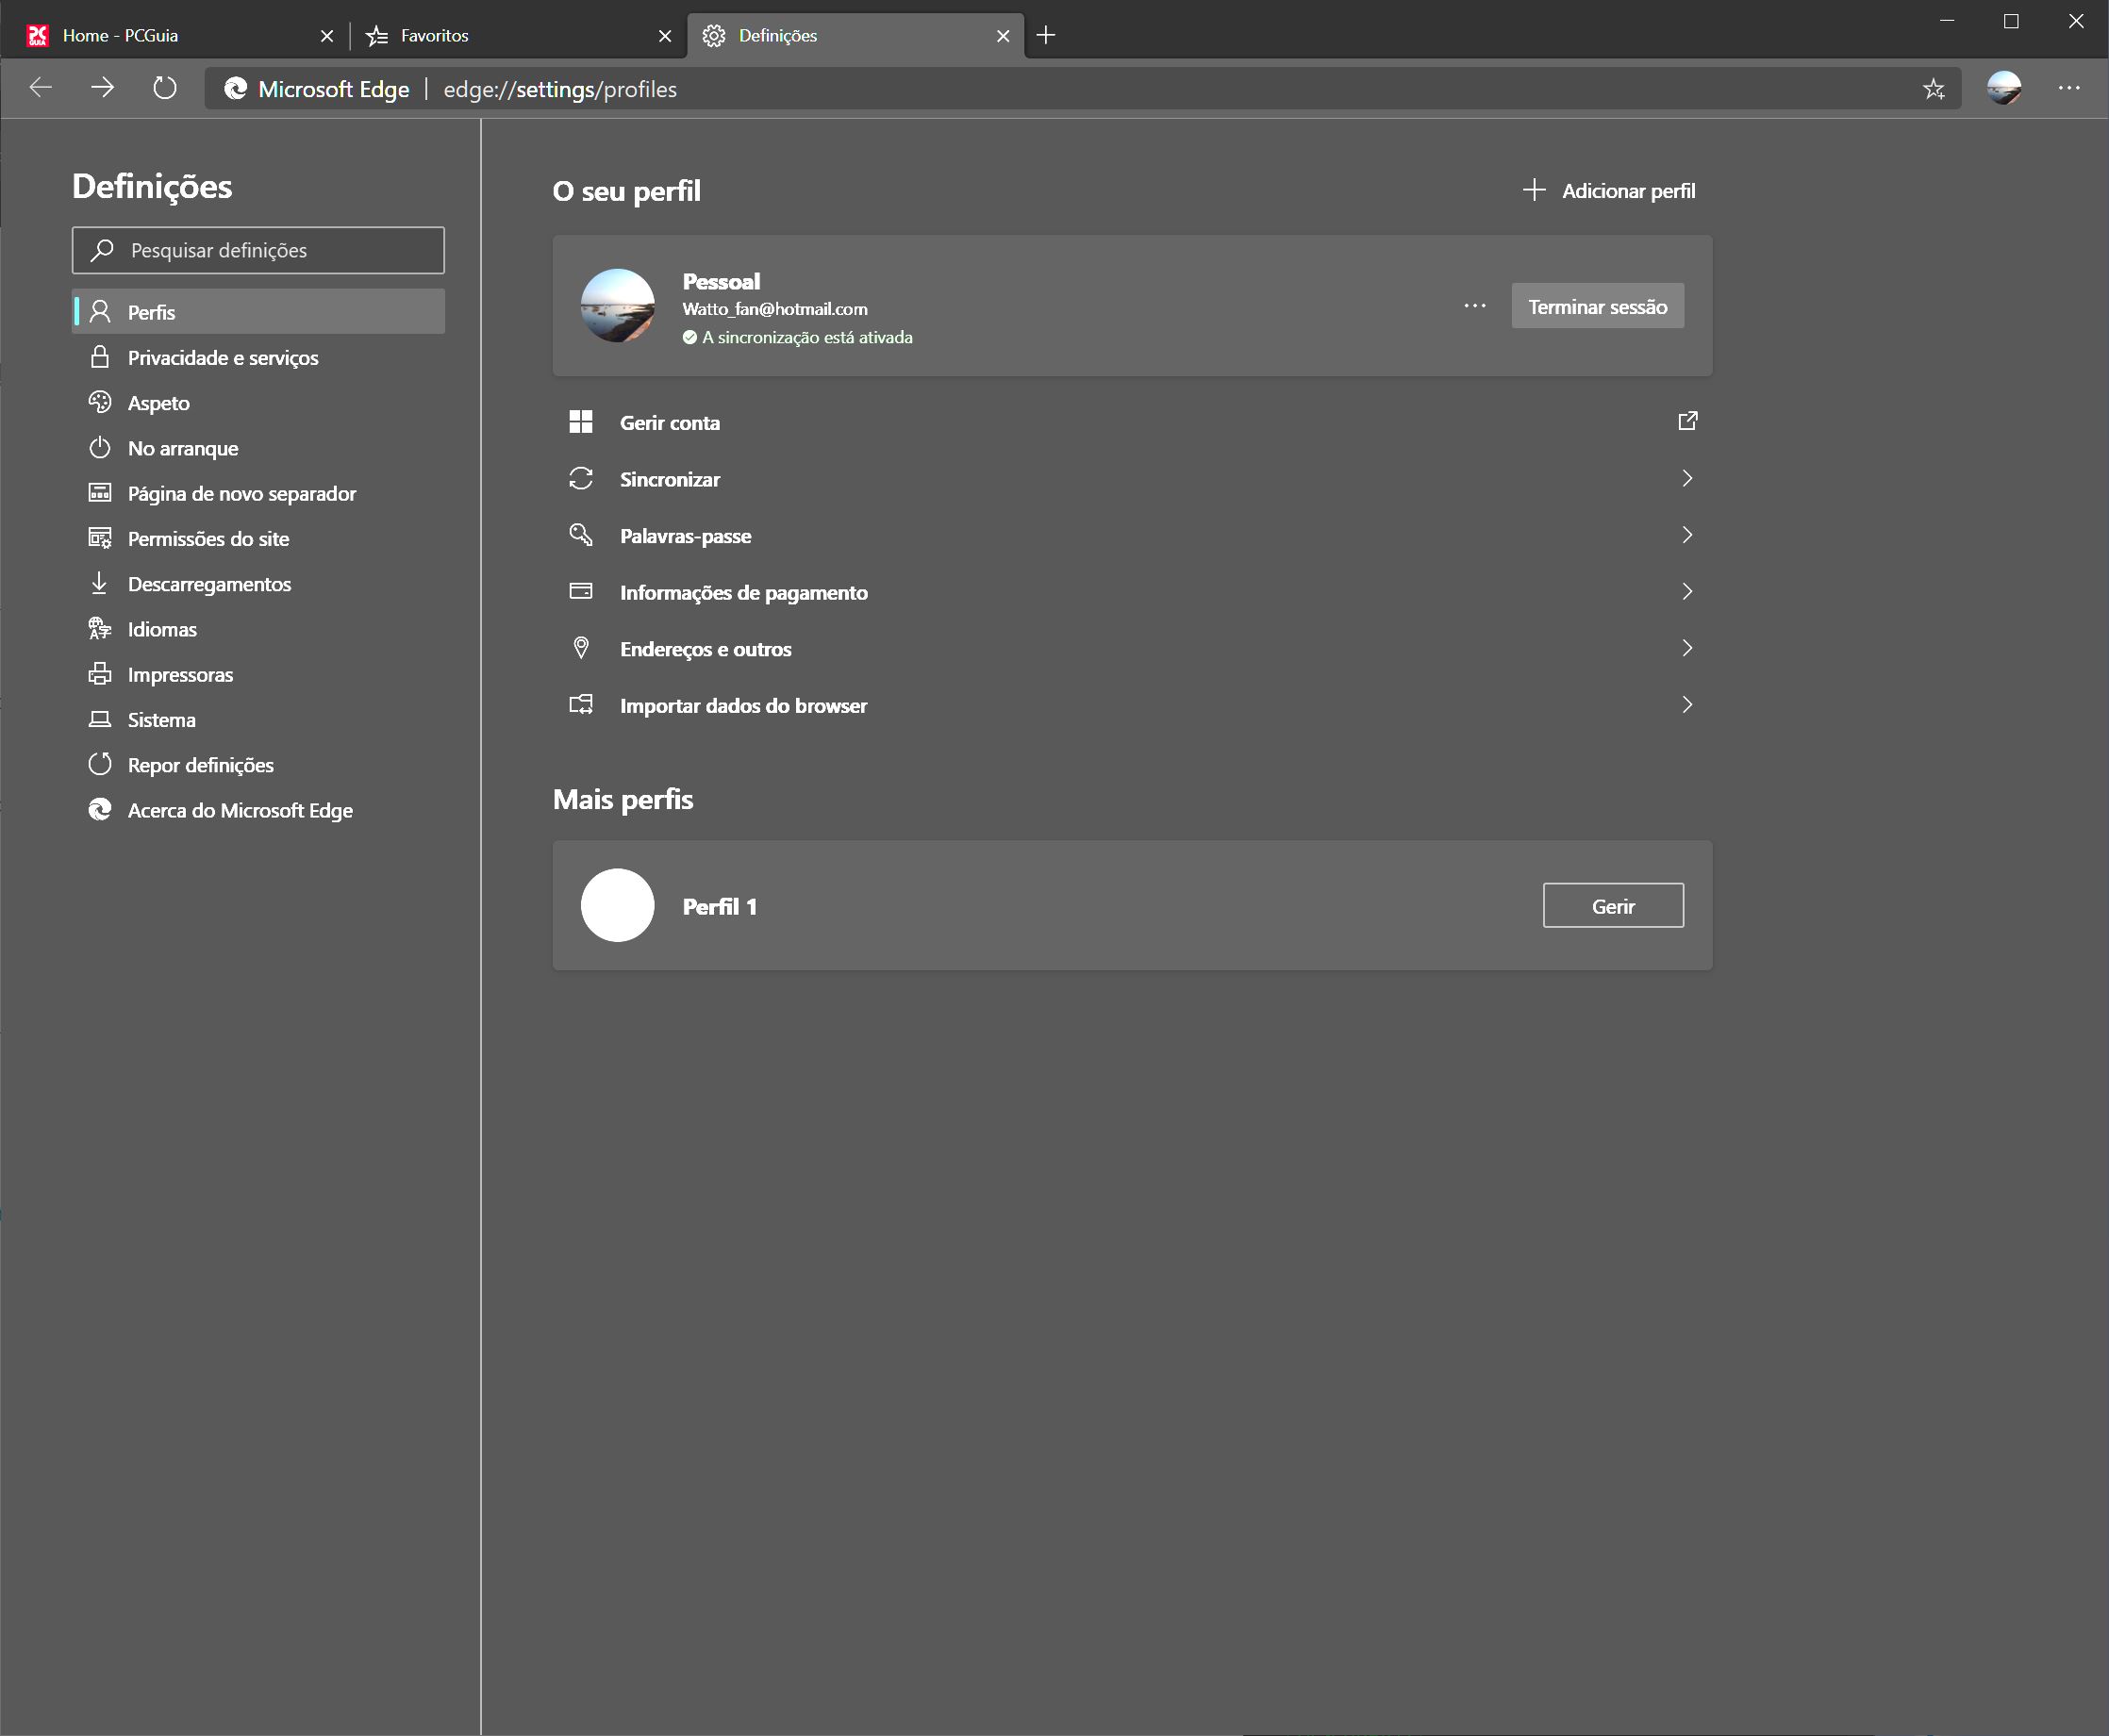
Task: Click the Impressoras printer icon
Action: (x=99, y=674)
